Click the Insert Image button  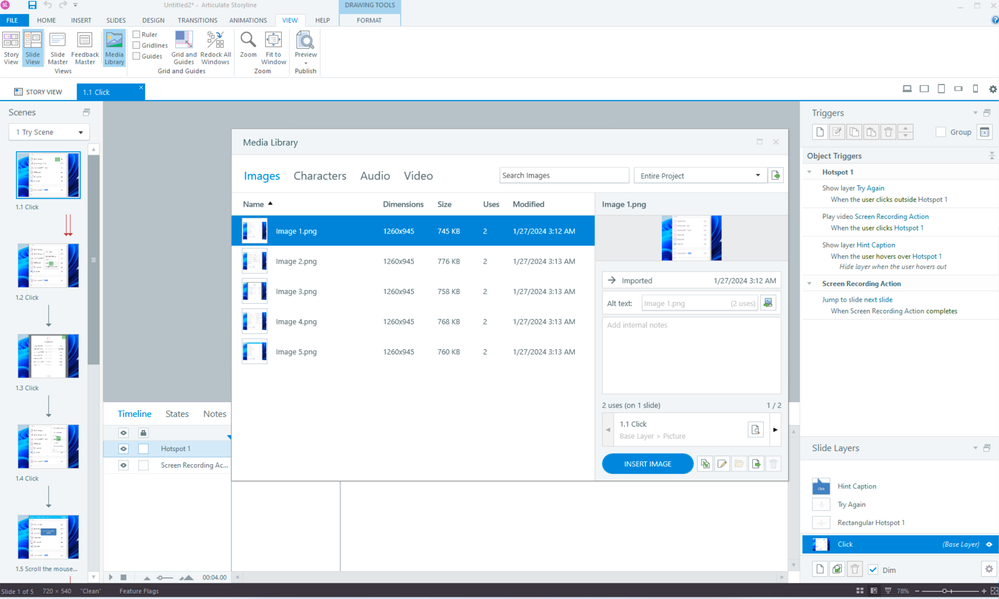click(647, 464)
